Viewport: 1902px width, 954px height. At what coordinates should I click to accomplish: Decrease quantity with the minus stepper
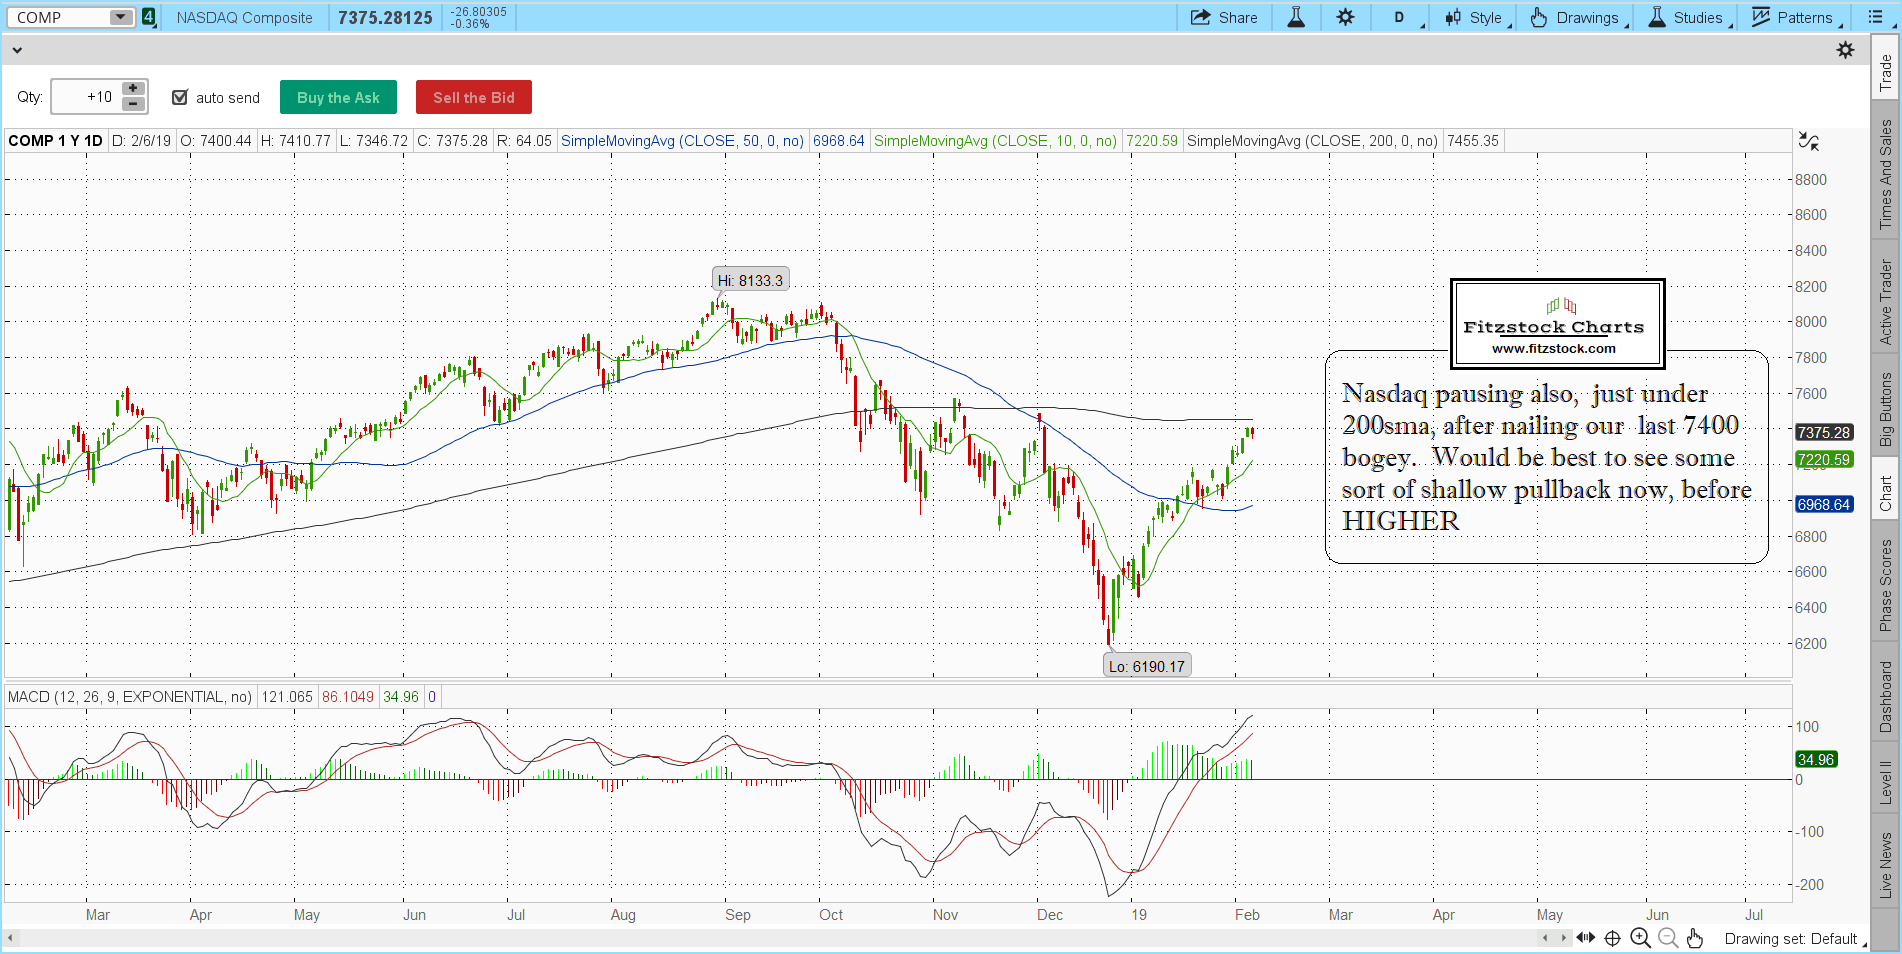pyautogui.click(x=133, y=104)
